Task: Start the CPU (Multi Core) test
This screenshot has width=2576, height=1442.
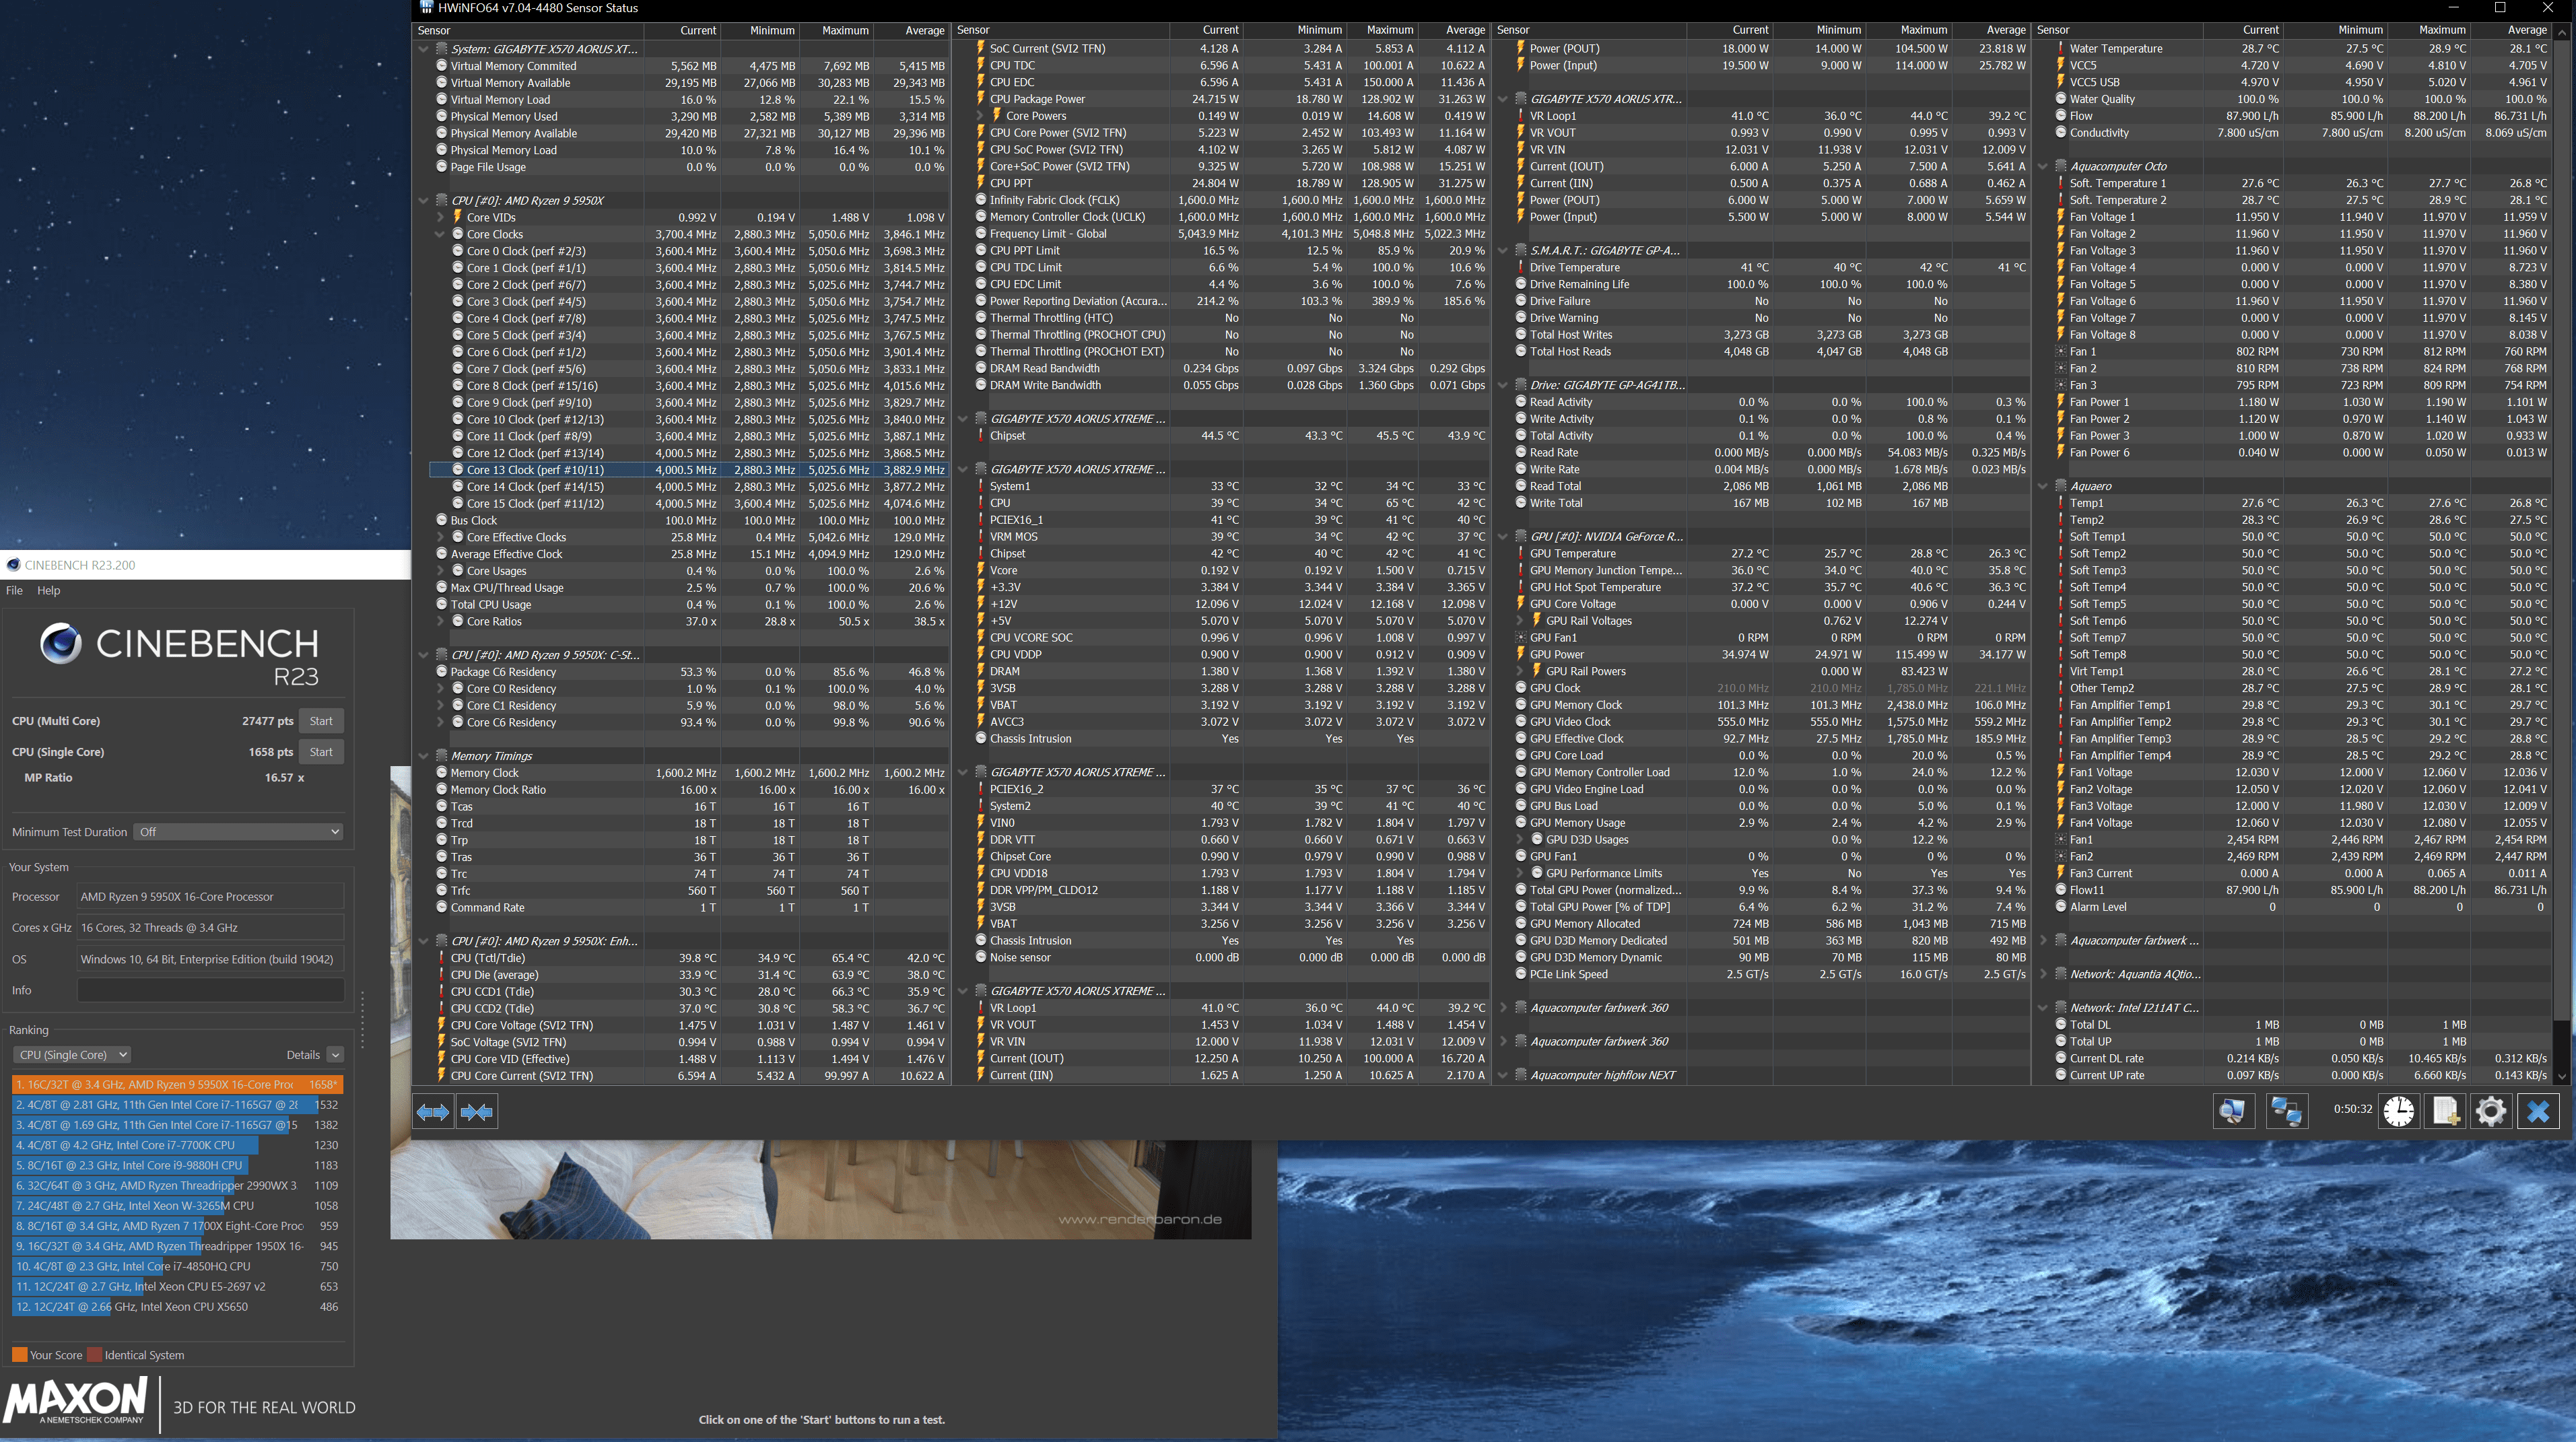Action: coord(321,721)
